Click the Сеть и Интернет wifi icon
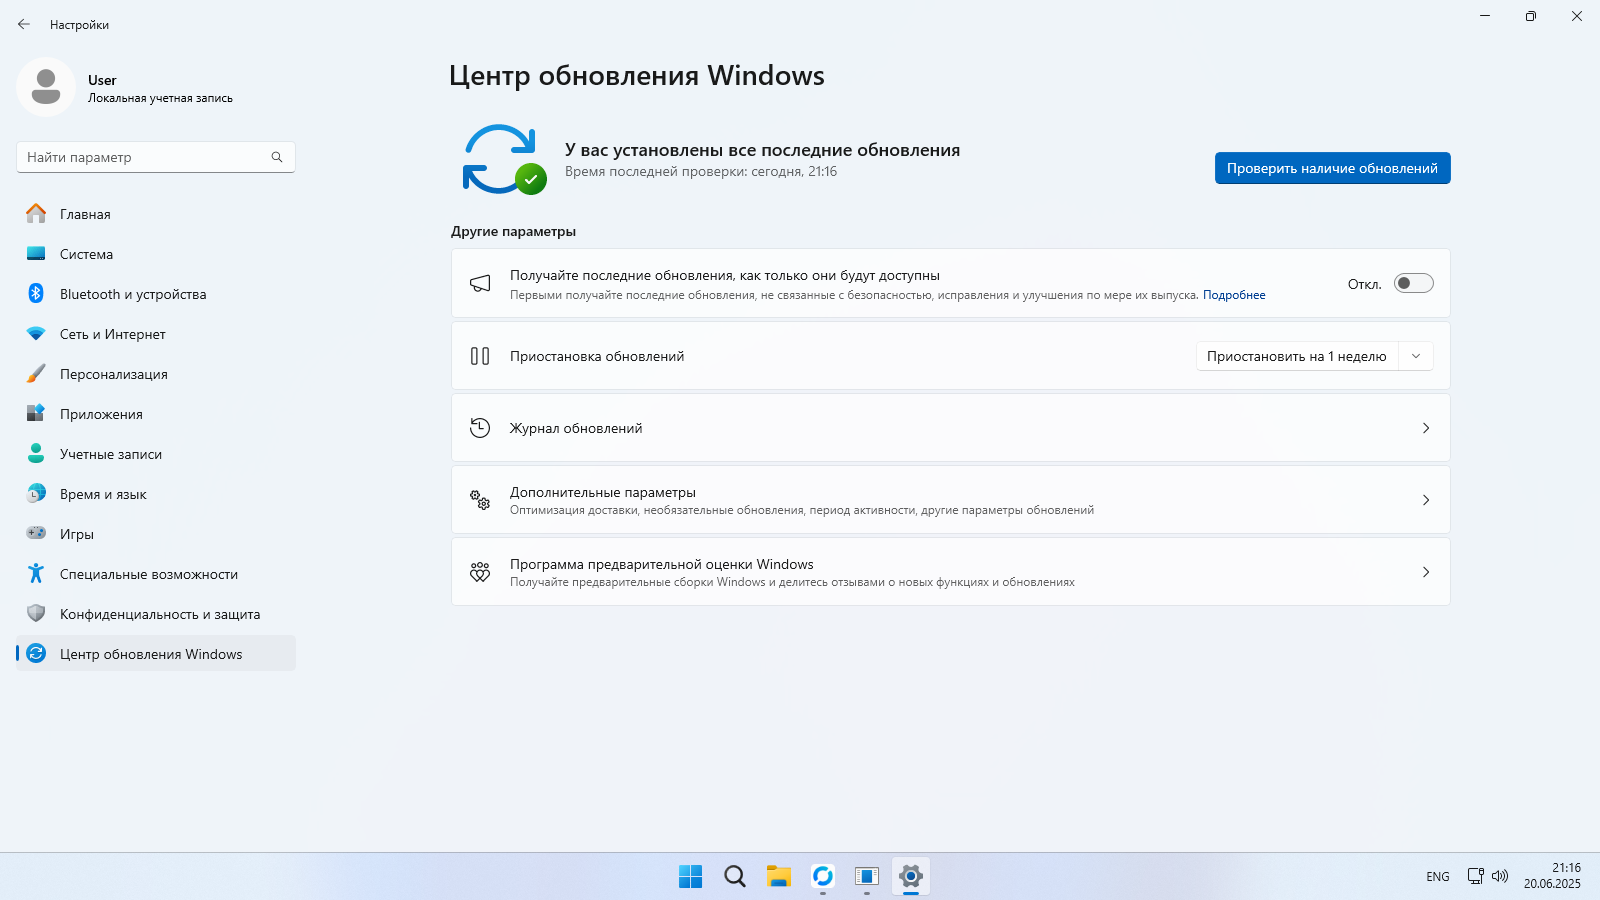Screen dimensions: 1600x900 [x=36, y=334]
